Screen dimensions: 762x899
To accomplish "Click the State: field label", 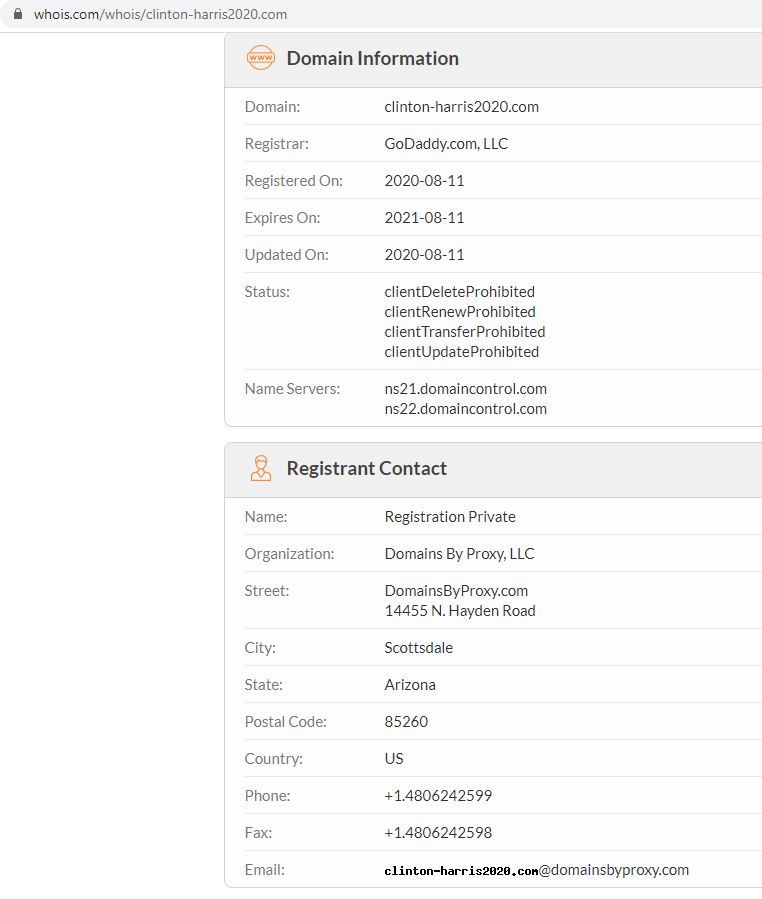I will pos(264,685).
